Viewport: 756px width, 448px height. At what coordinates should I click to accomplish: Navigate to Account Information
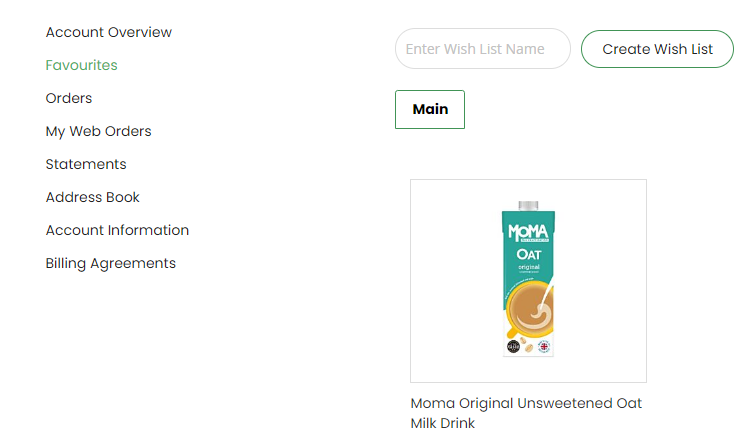click(117, 230)
